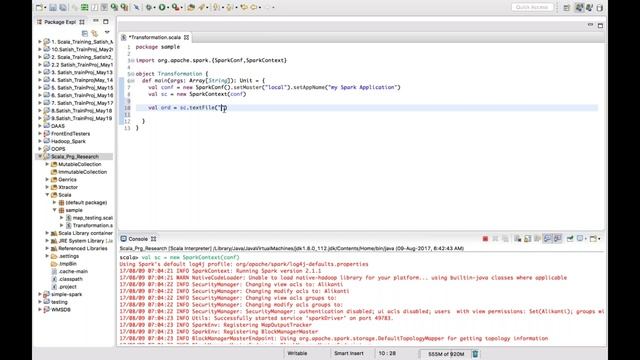Close the Transformation.scala editor tab

(x=187, y=37)
